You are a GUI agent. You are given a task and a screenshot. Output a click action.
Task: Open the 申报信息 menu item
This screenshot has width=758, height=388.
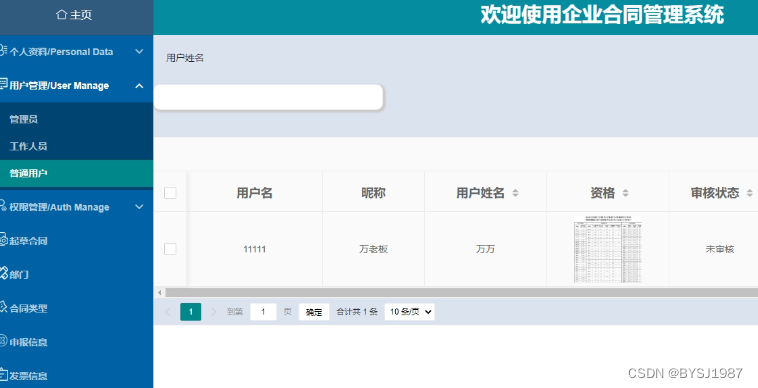click(76, 342)
